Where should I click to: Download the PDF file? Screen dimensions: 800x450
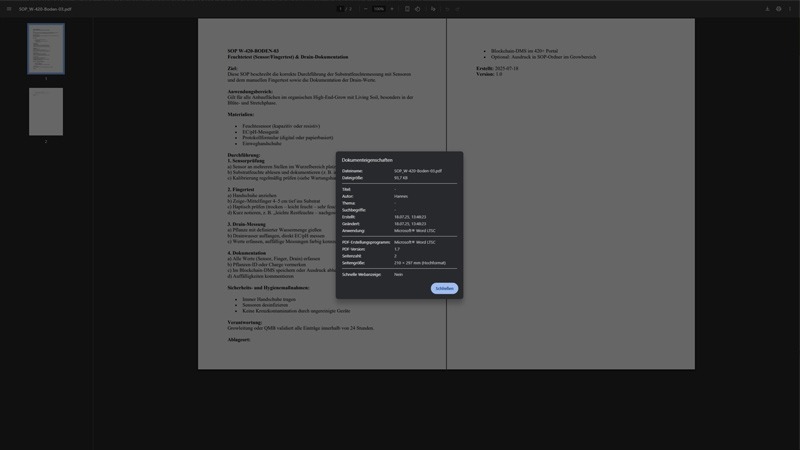click(x=767, y=9)
